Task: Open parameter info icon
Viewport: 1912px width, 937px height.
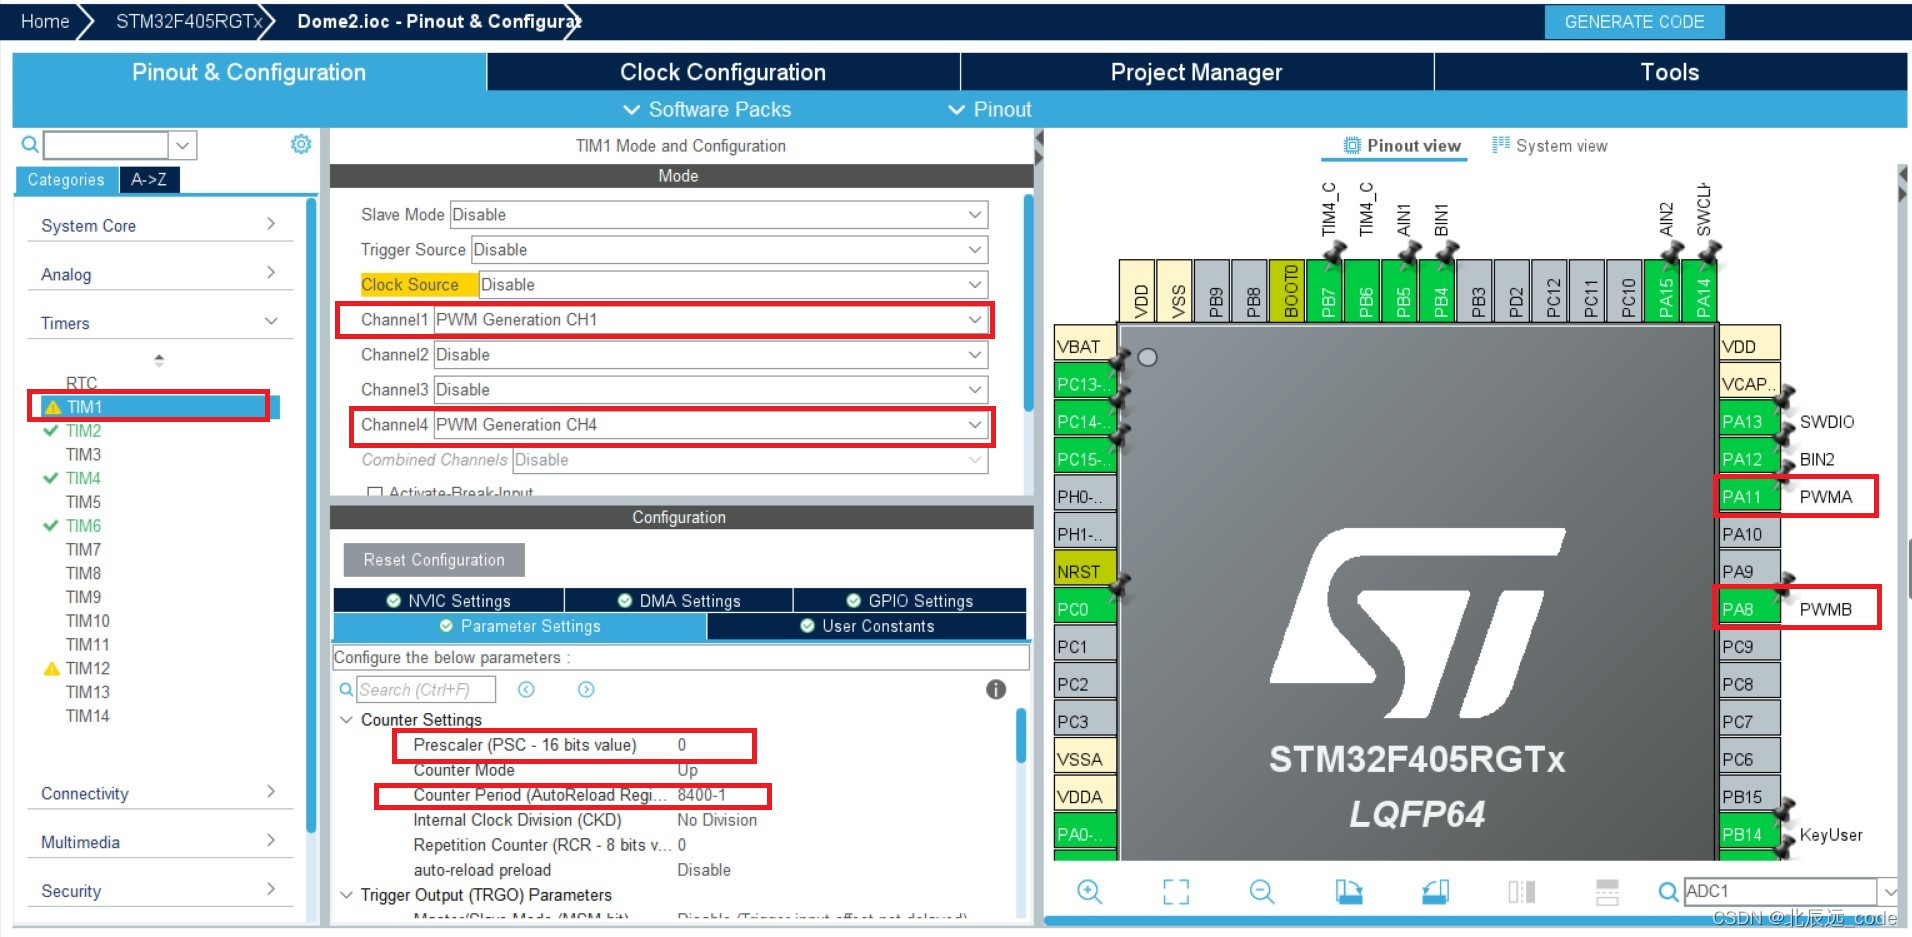Action: (996, 689)
